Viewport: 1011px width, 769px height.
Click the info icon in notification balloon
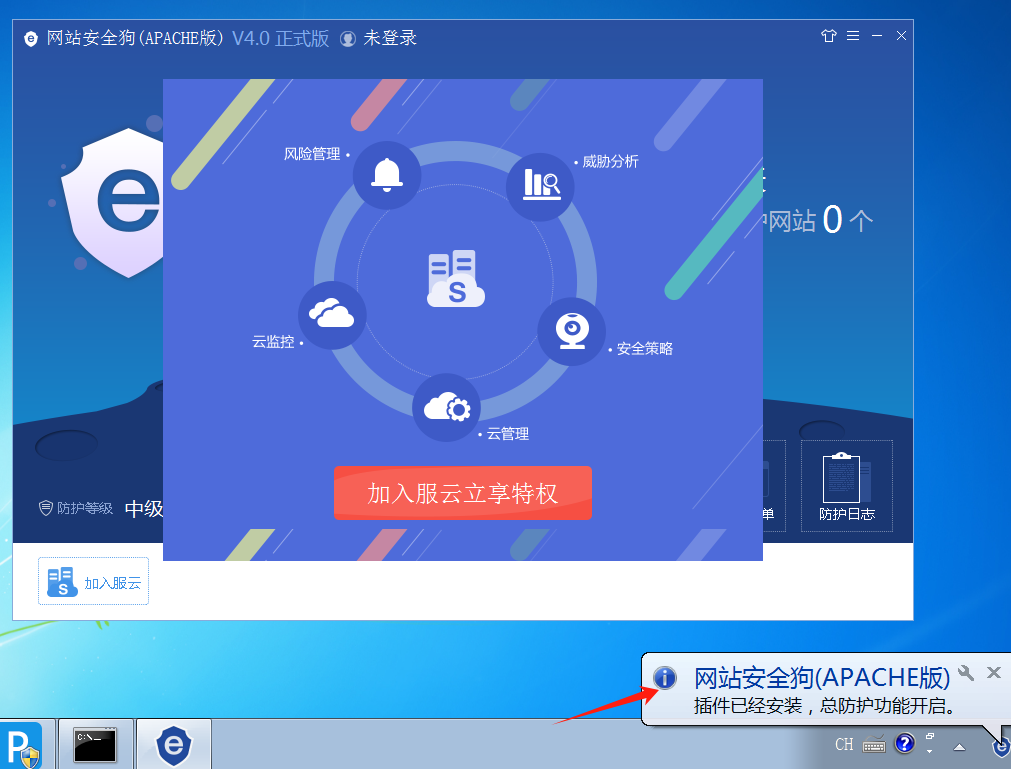point(665,677)
